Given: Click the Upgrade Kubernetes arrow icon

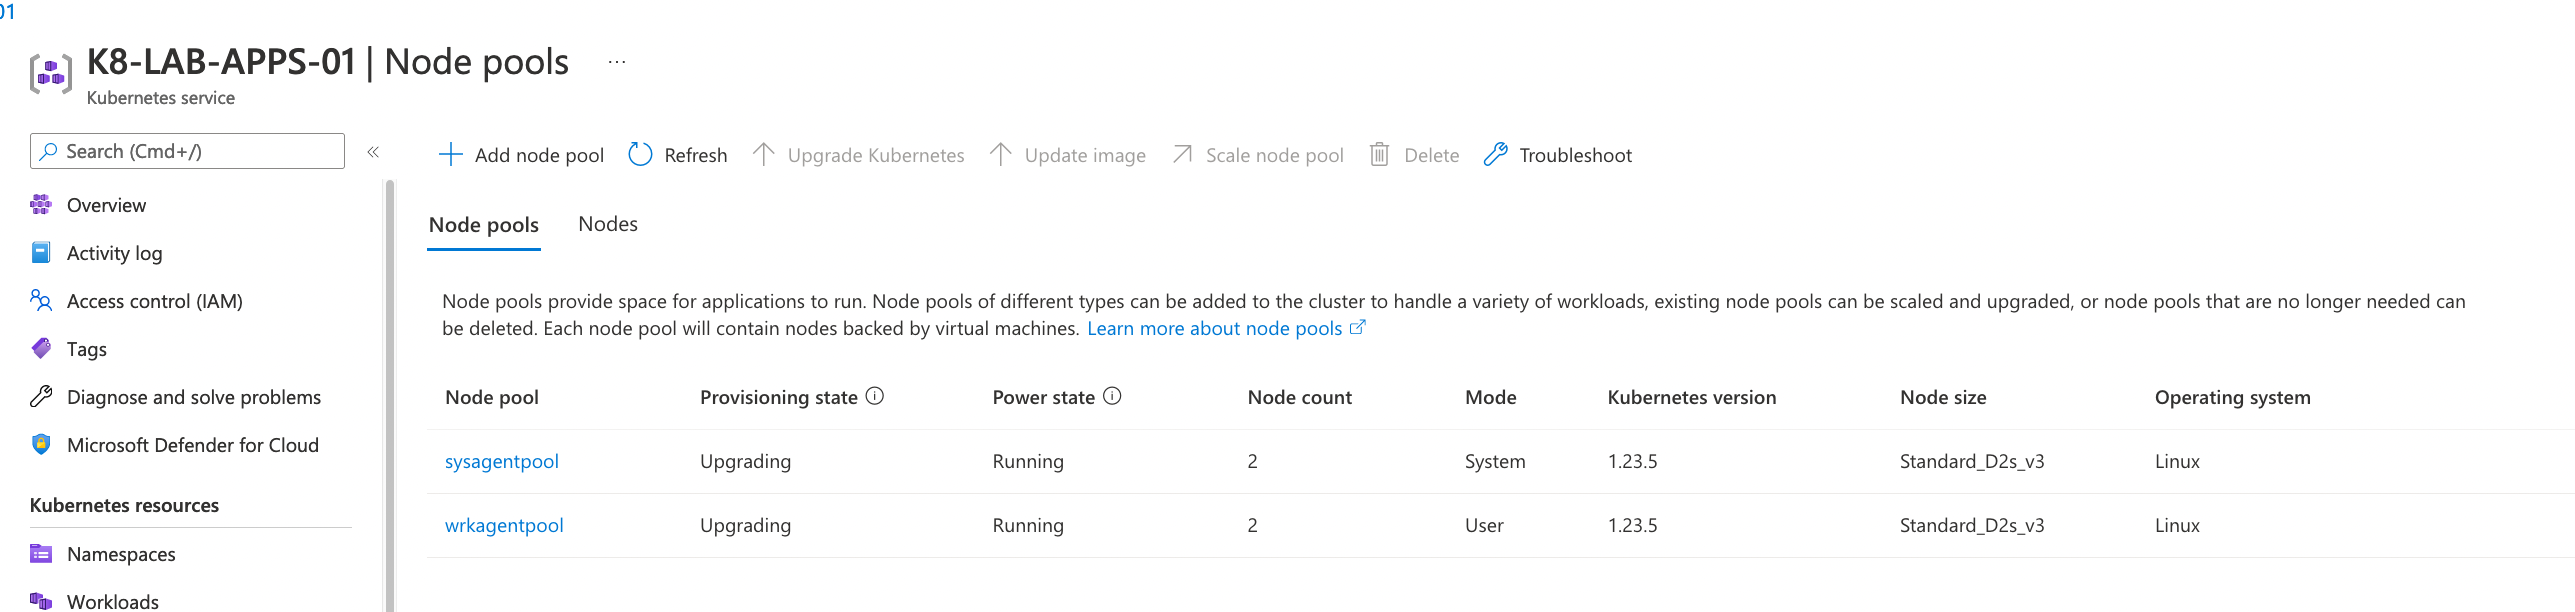Looking at the screenshot, I should pos(764,155).
